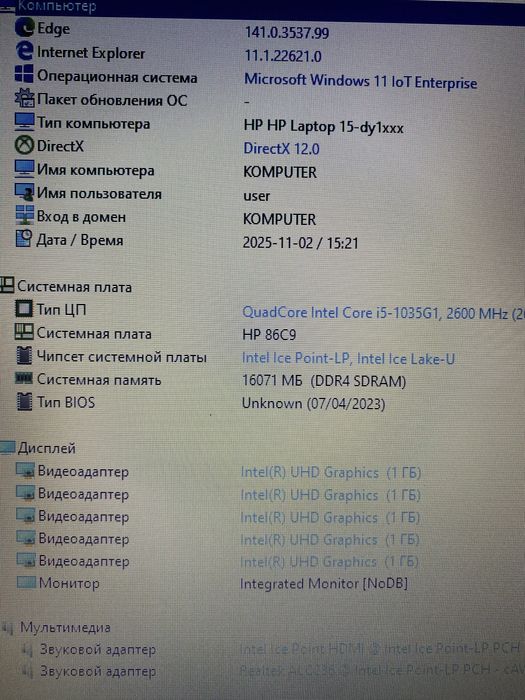Image resolution: width=525 pixels, height=700 pixels.
Task: Select the Пакет обновления ОС label
Action: pos(112,100)
